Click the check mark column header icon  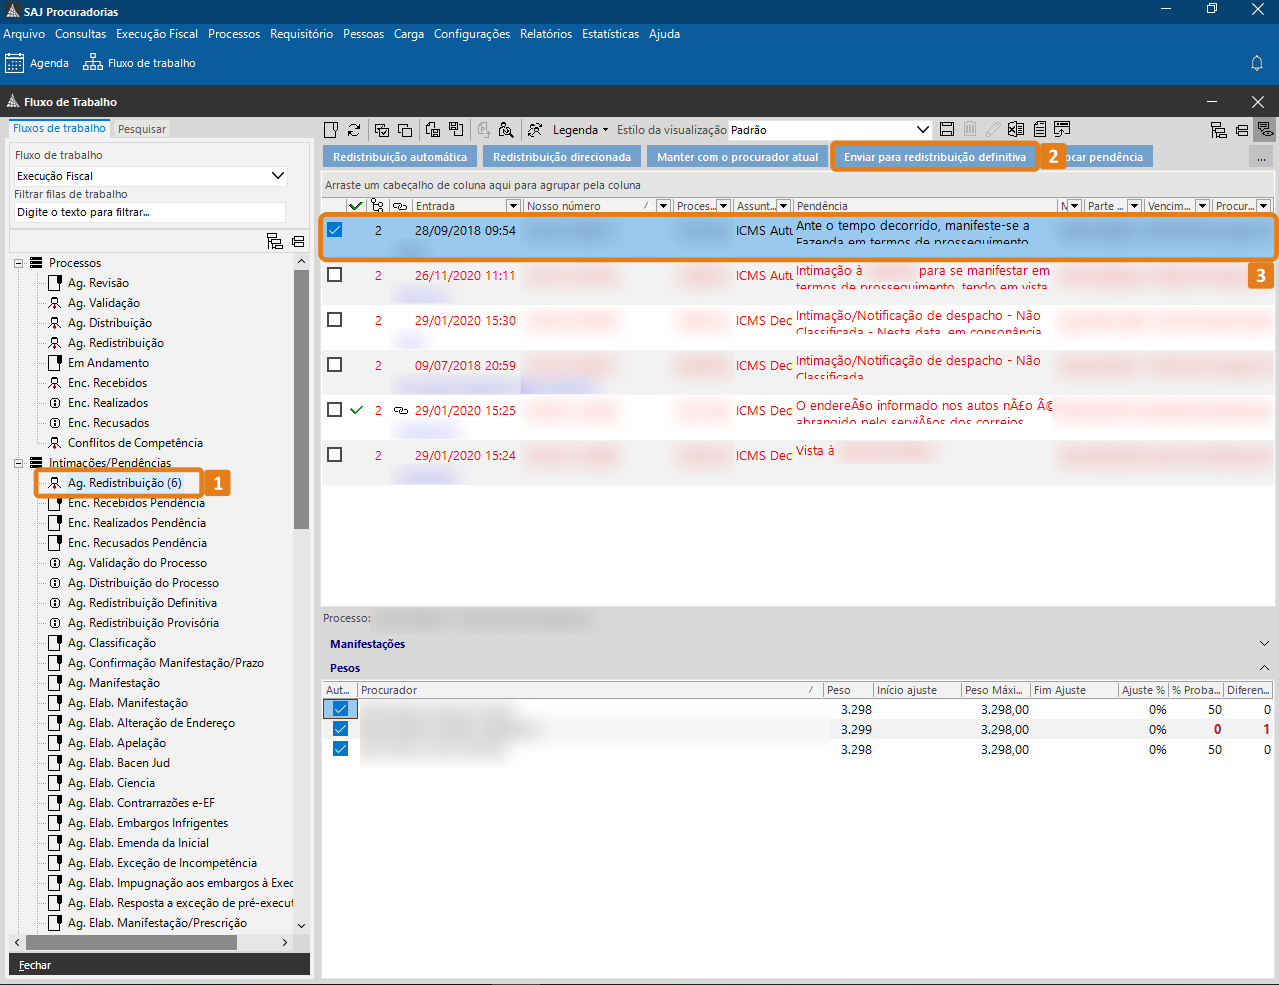coord(356,206)
